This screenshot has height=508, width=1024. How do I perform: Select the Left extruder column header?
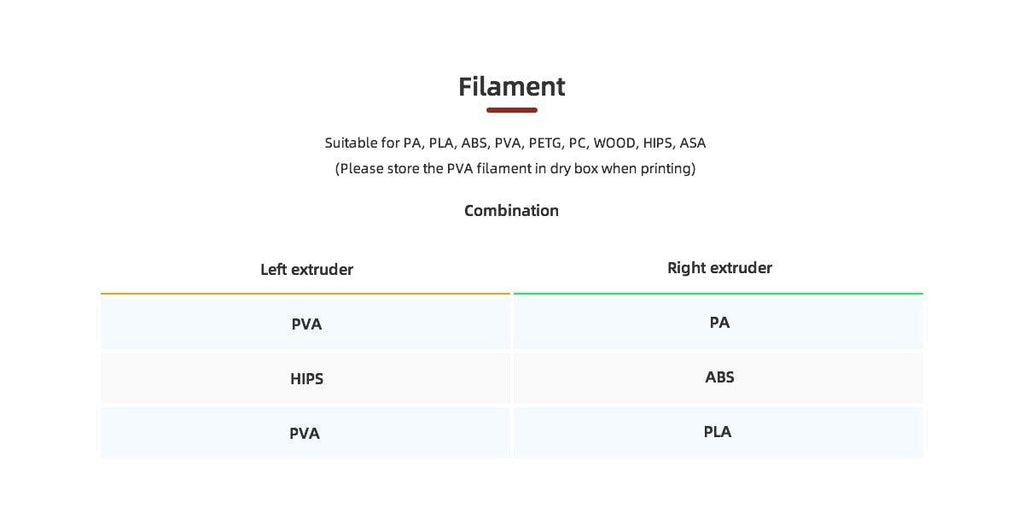306,269
